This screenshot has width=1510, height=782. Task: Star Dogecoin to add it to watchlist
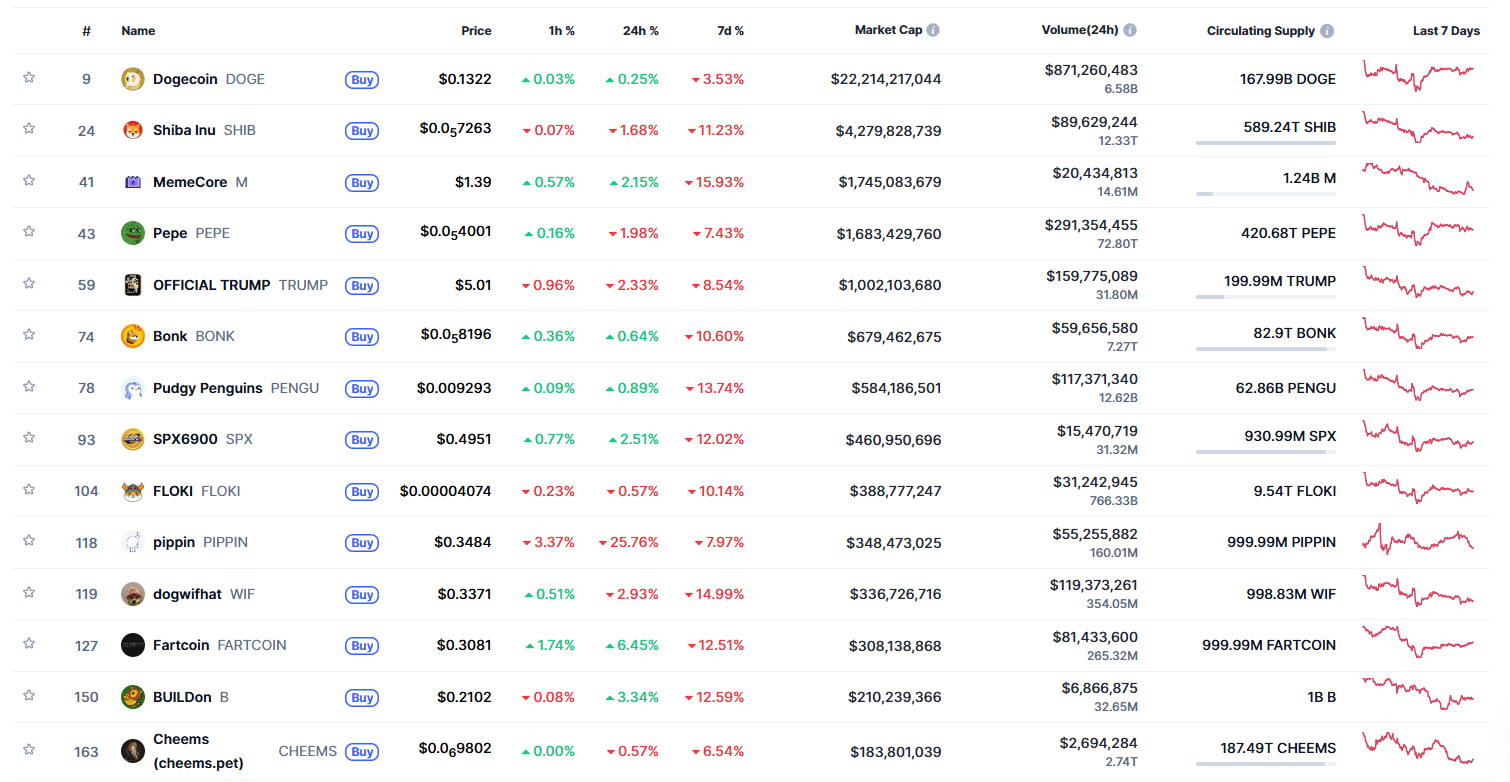(29, 79)
